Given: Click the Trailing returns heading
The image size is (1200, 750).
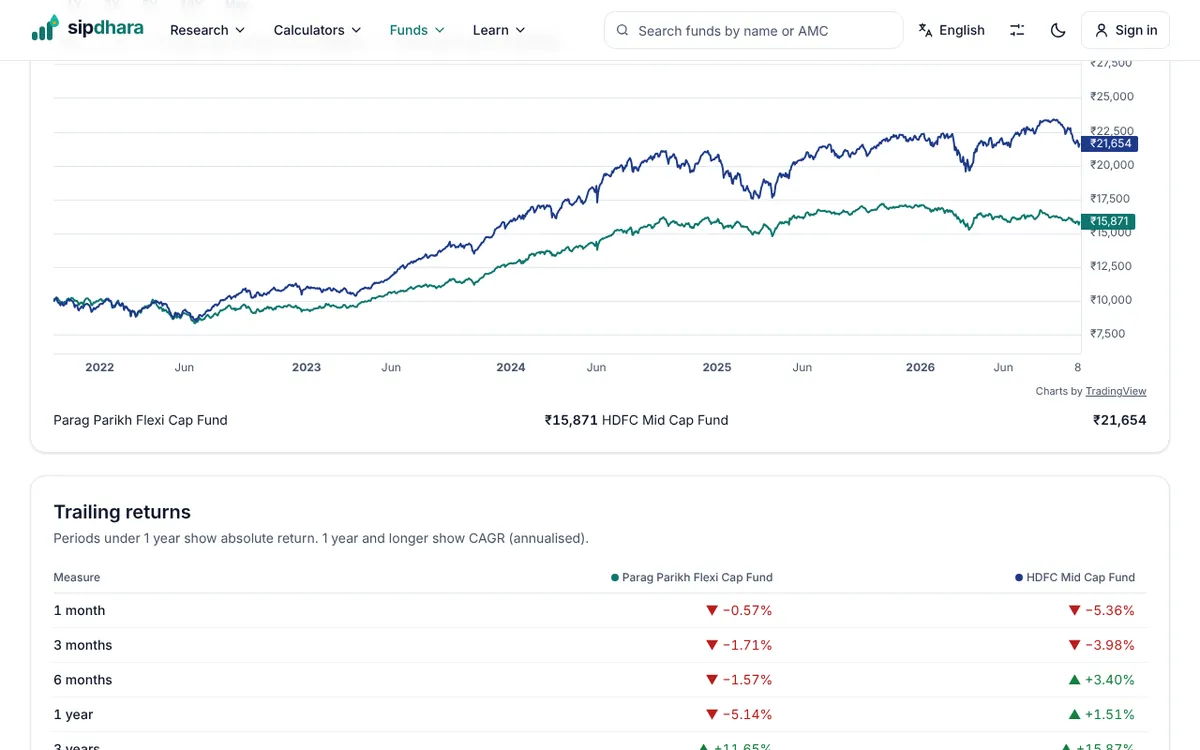Looking at the screenshot, I should 122,512.
